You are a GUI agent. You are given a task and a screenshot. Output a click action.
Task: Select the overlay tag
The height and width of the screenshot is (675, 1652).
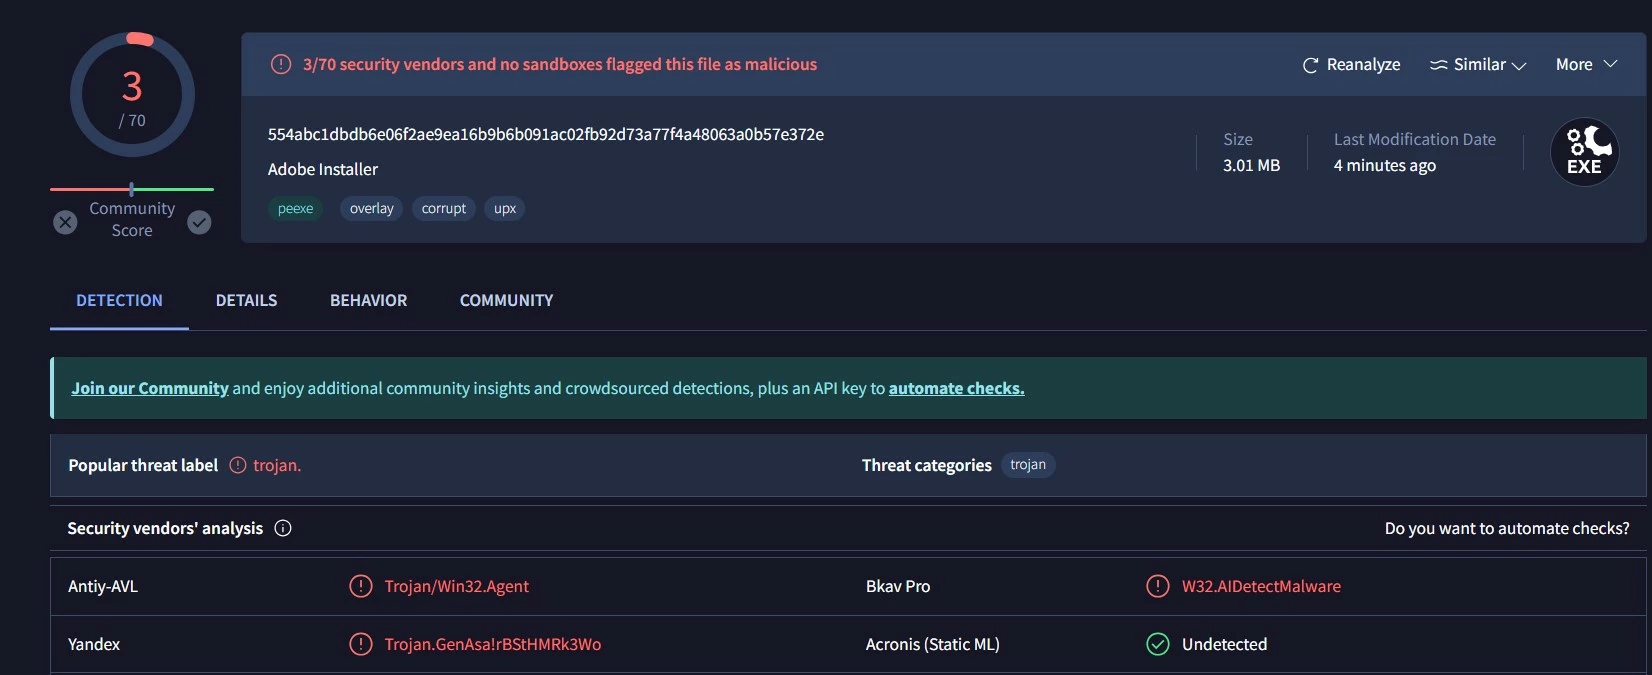371,208
